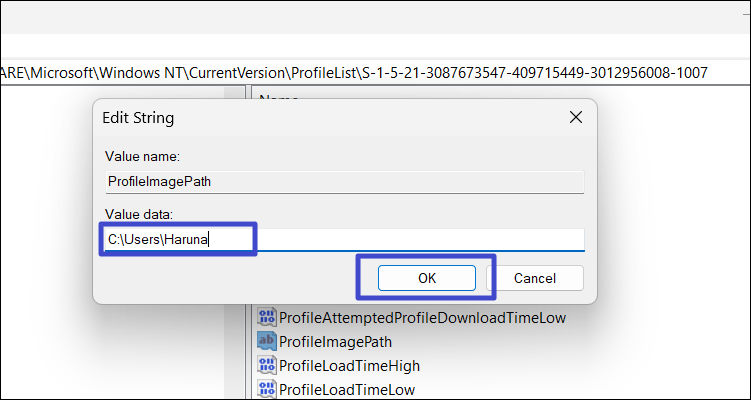Click the binary icon beside ProfileAttemptedProfileDownloadTimeLow
751x400 pixels.
click(x=267, y=318)
